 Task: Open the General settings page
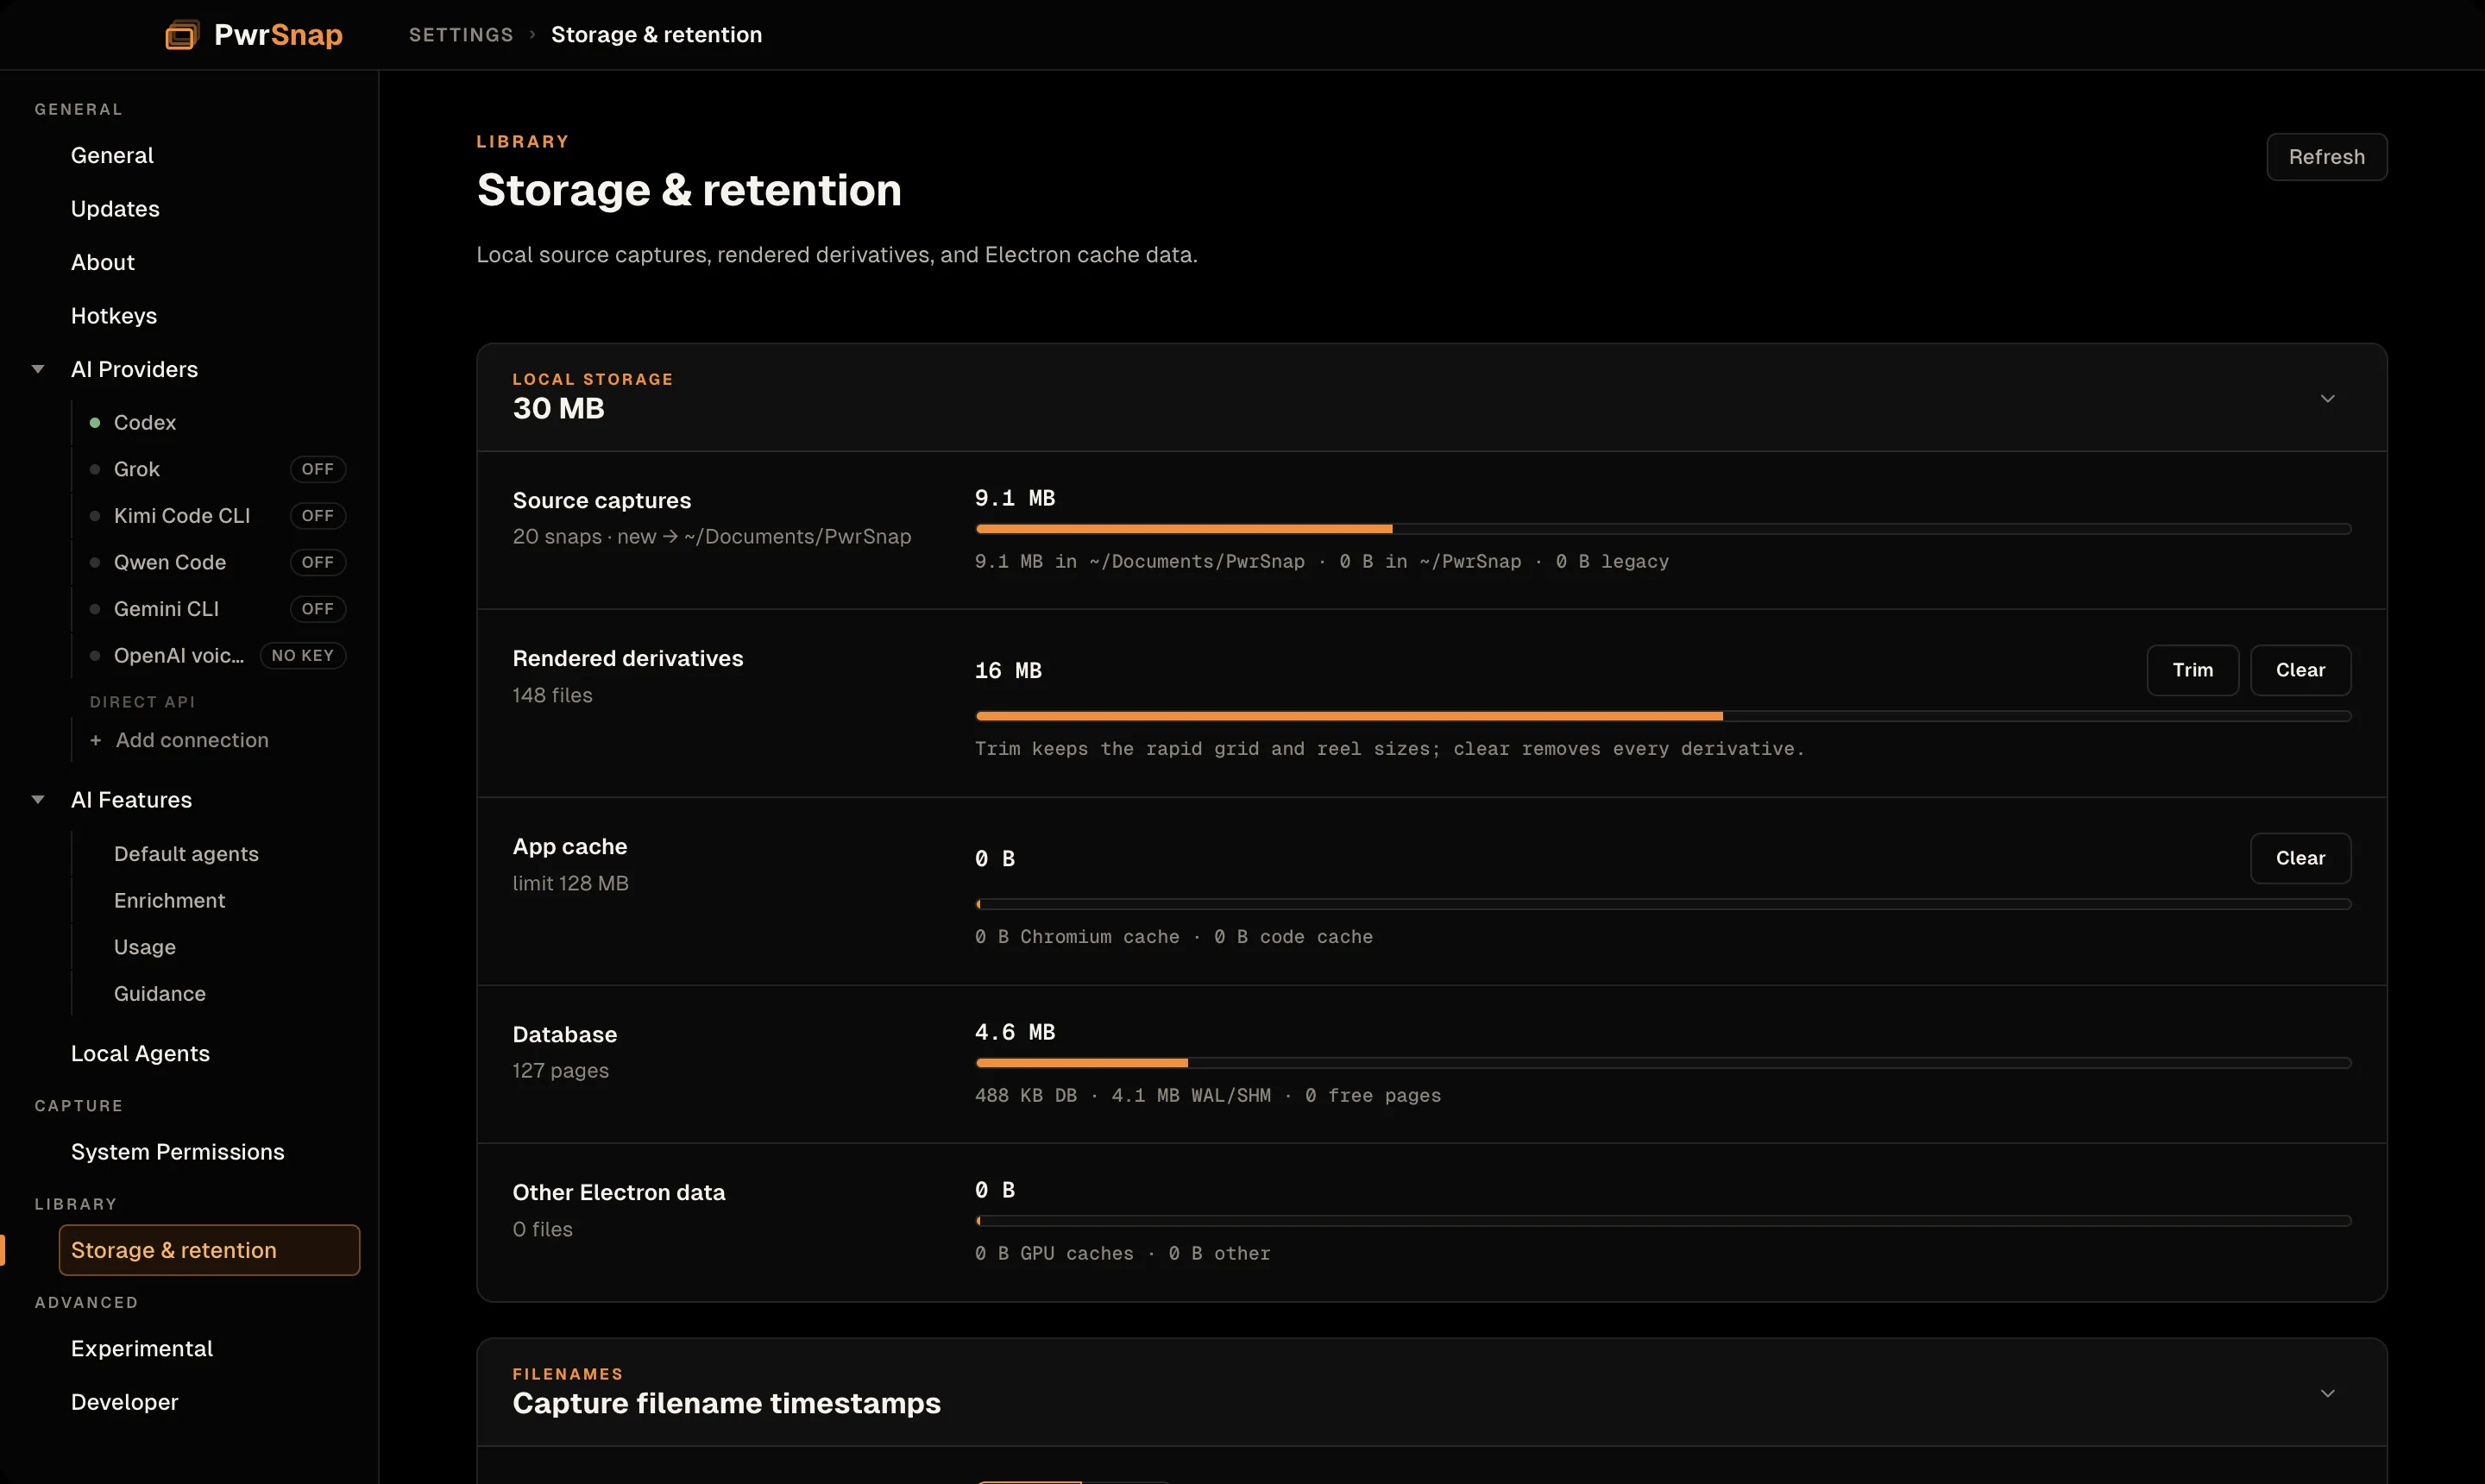coord(112,155)
